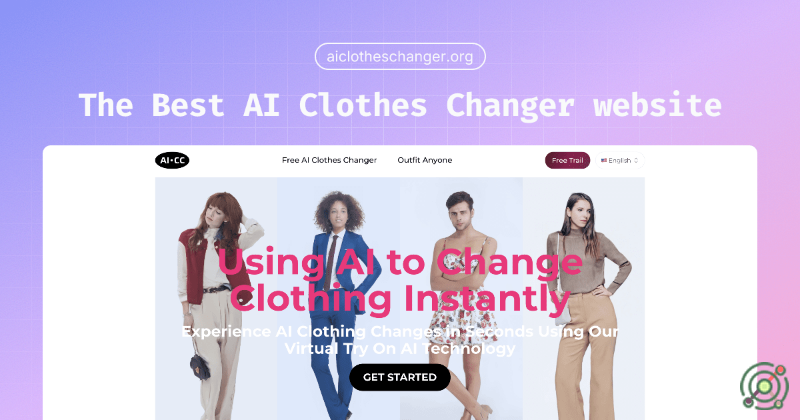This screenshot has height=420, width=800.
Task: Click the black handbag held by redhead
Action: 200,367
